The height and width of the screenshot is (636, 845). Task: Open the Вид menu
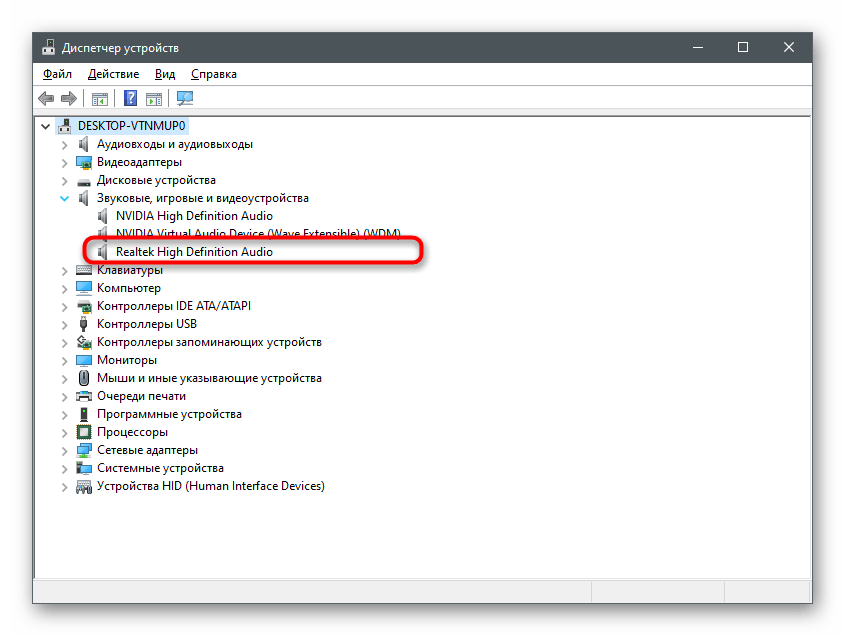(x=165, y=74)
